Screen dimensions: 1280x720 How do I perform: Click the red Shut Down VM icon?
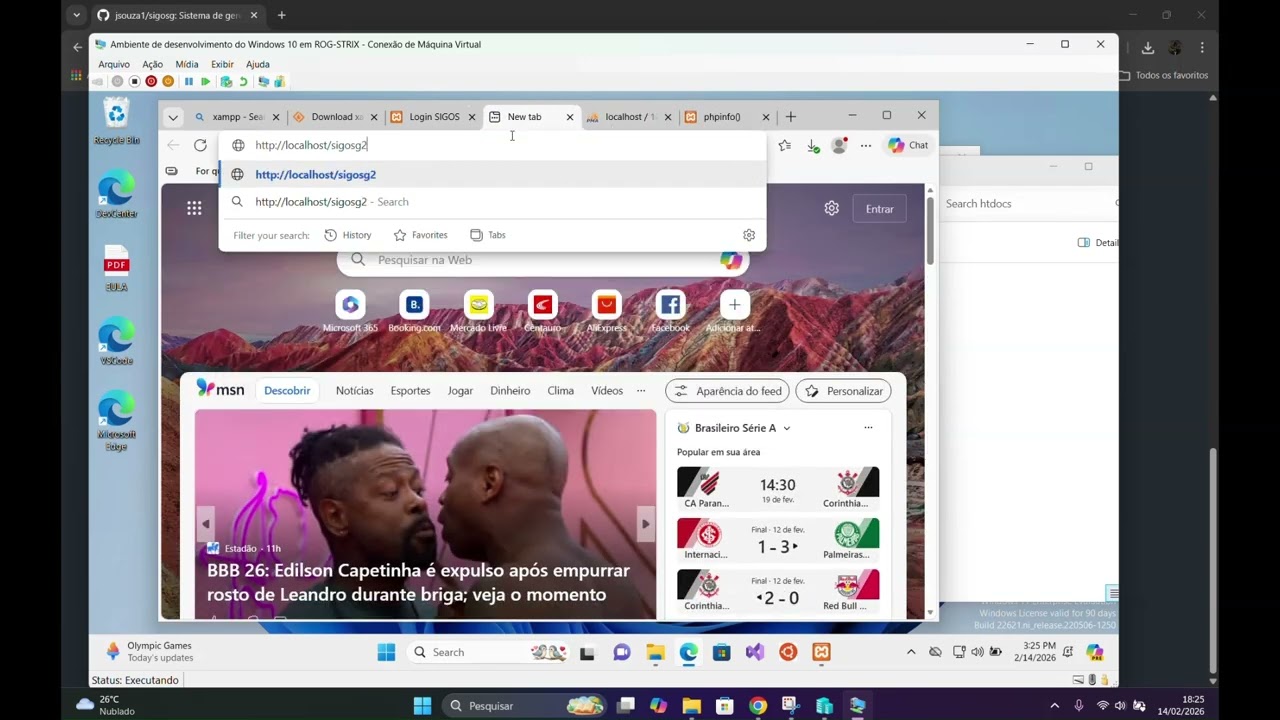pyautogui.click(x=151, y=82)
